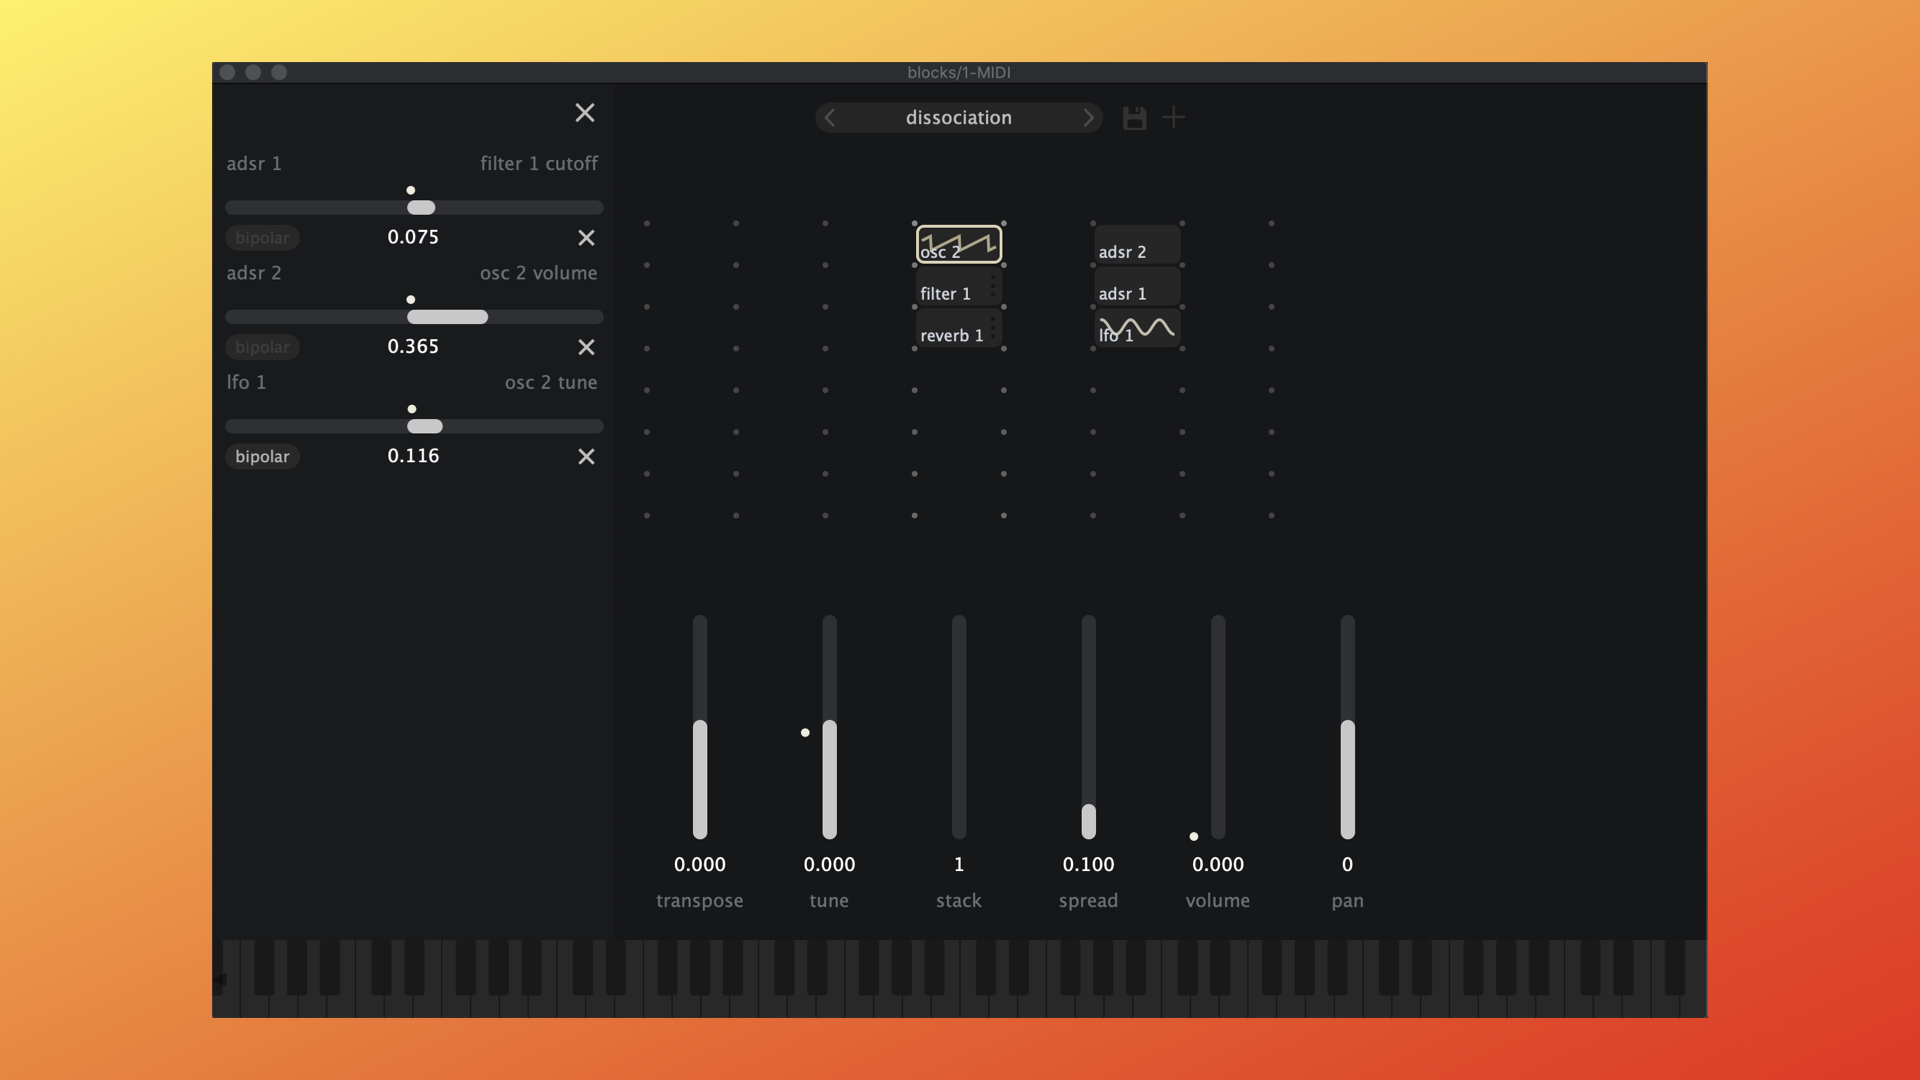This screenshot has height=1080, width=1920.
Task: Remove the adsr 1 filter cutoff modulation
Action: point(586,238)
